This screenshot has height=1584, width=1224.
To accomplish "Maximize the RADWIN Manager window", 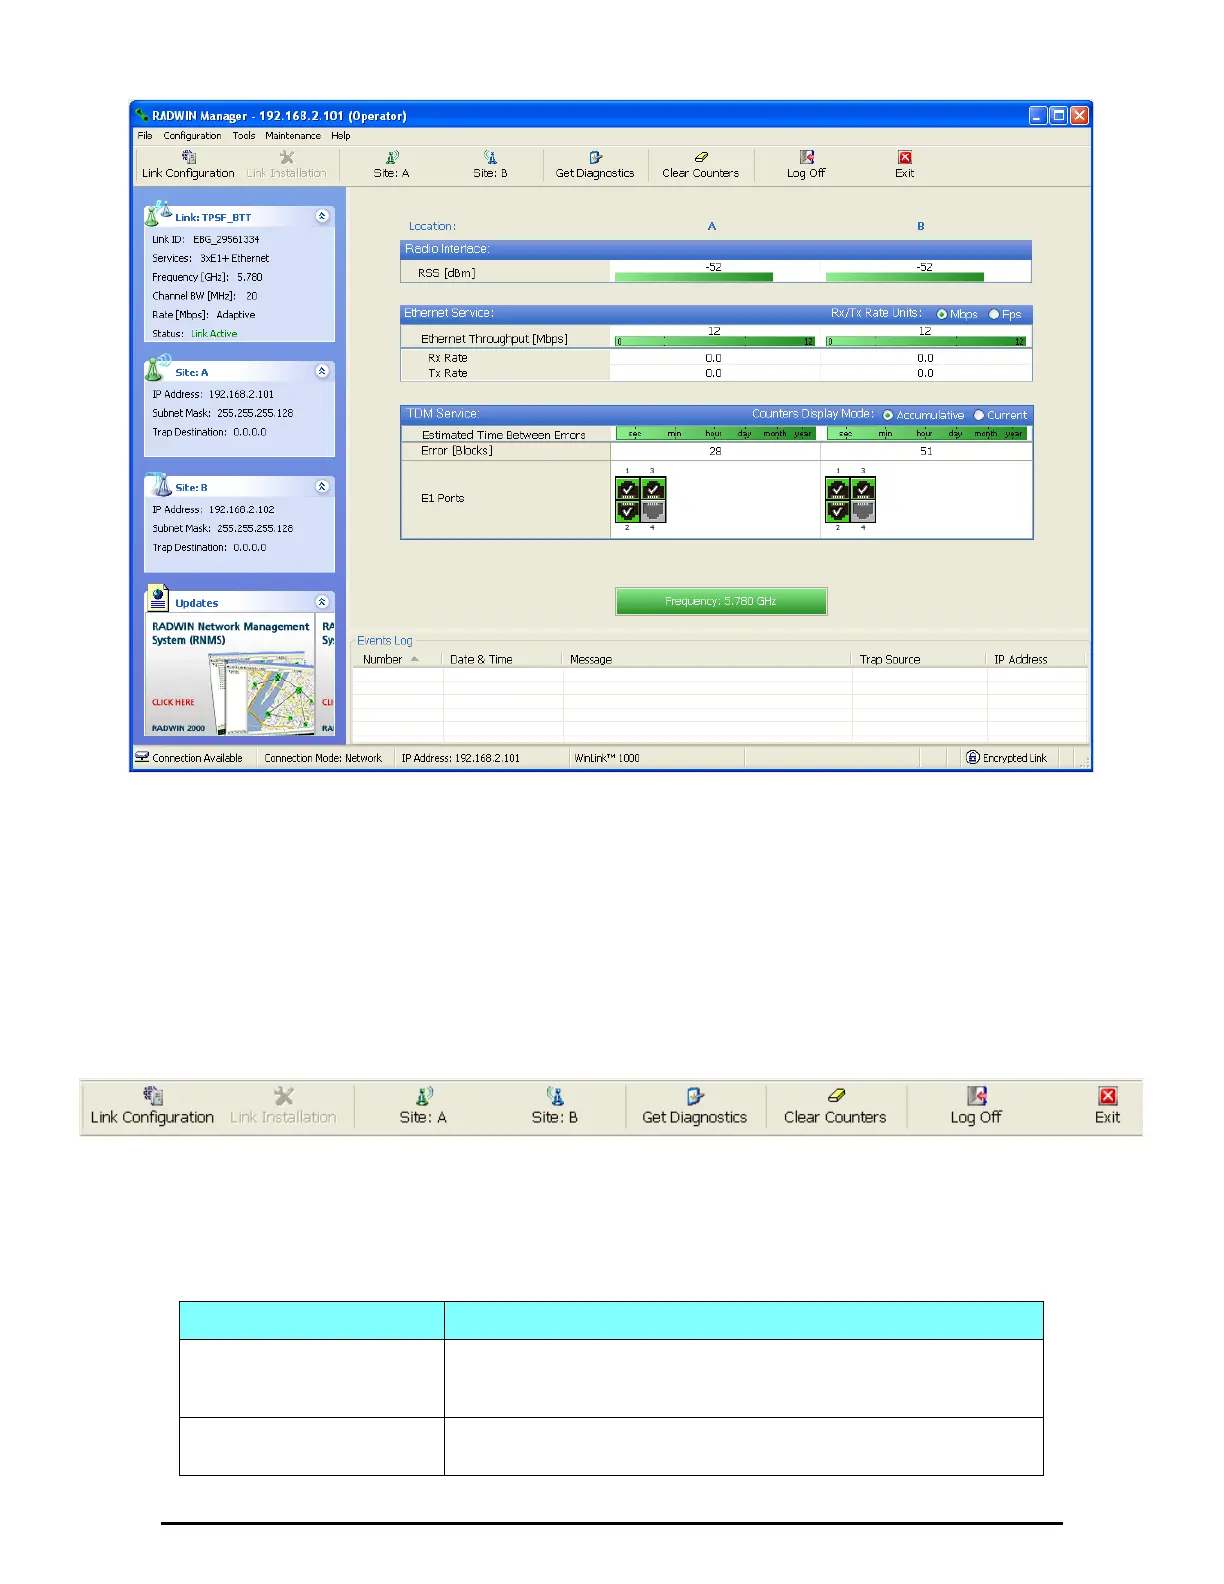I will tap(1059, 115).
